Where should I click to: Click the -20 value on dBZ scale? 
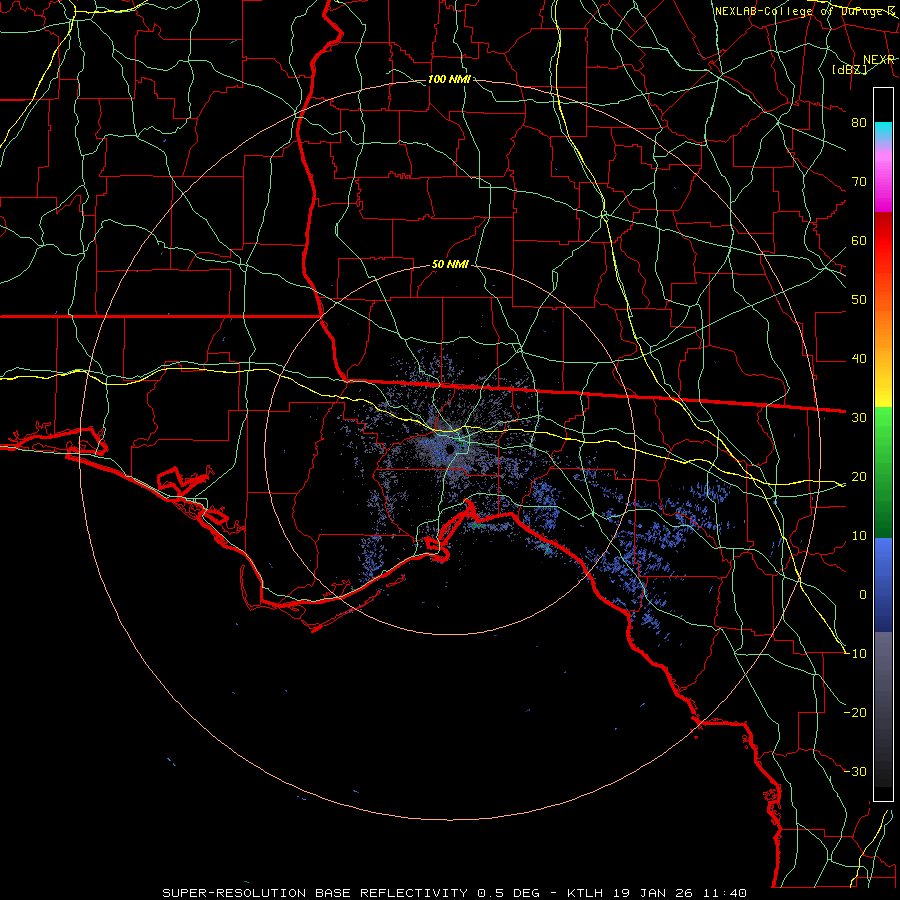coord(855,713)
